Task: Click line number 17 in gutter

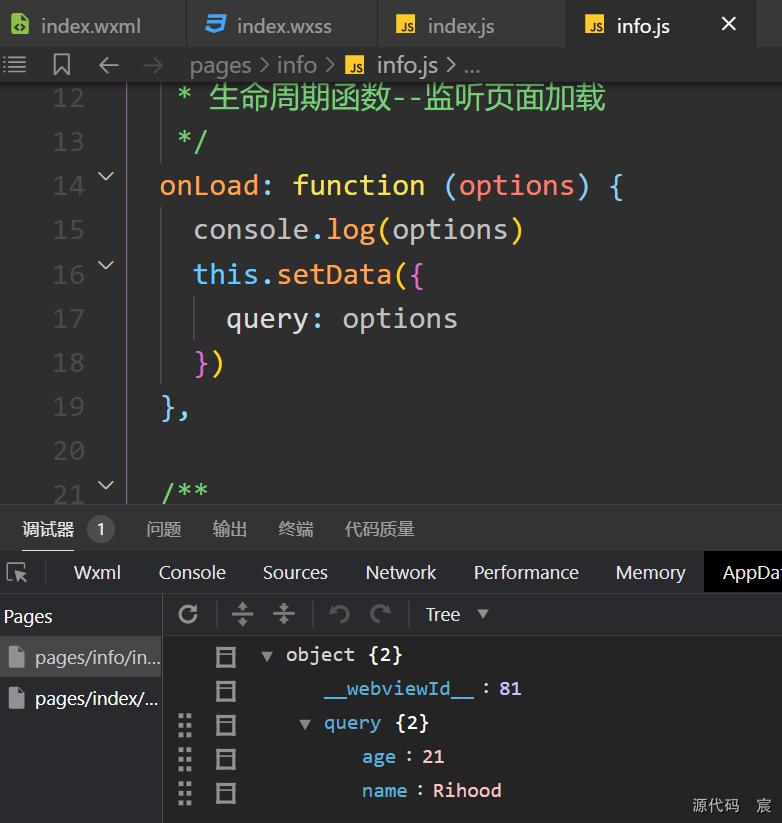Action: [x=68, y=319]
